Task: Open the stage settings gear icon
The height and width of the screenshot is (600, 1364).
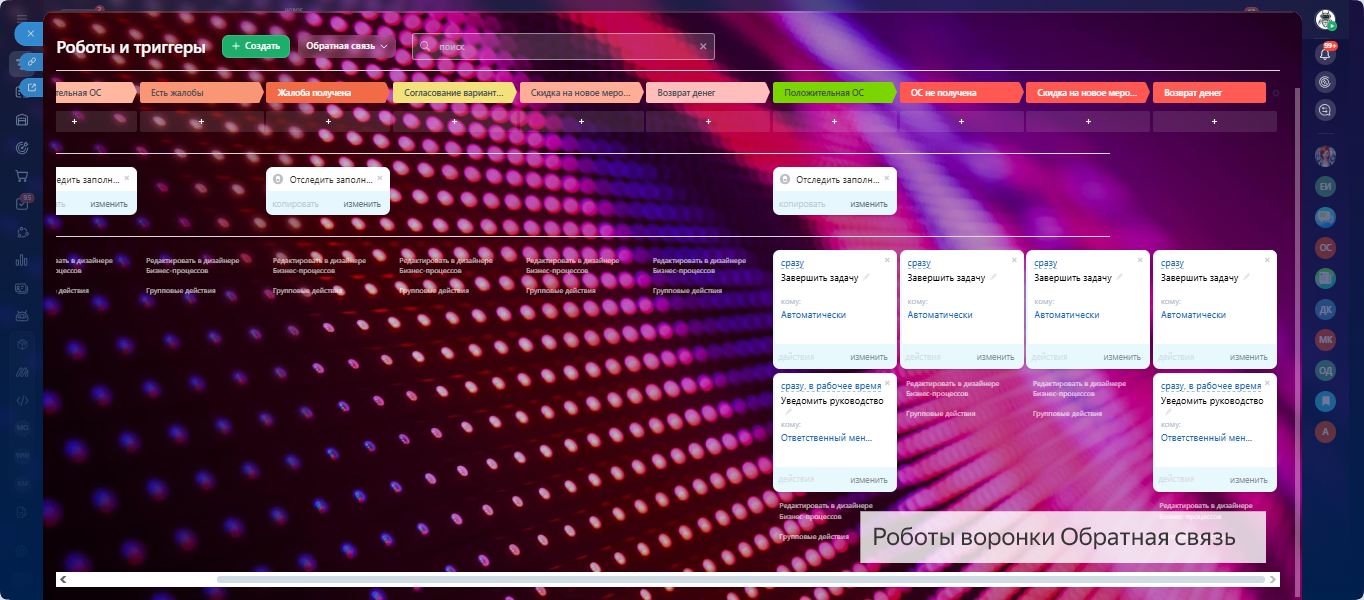Action: pyautogui.click(x=1275, y=93)
